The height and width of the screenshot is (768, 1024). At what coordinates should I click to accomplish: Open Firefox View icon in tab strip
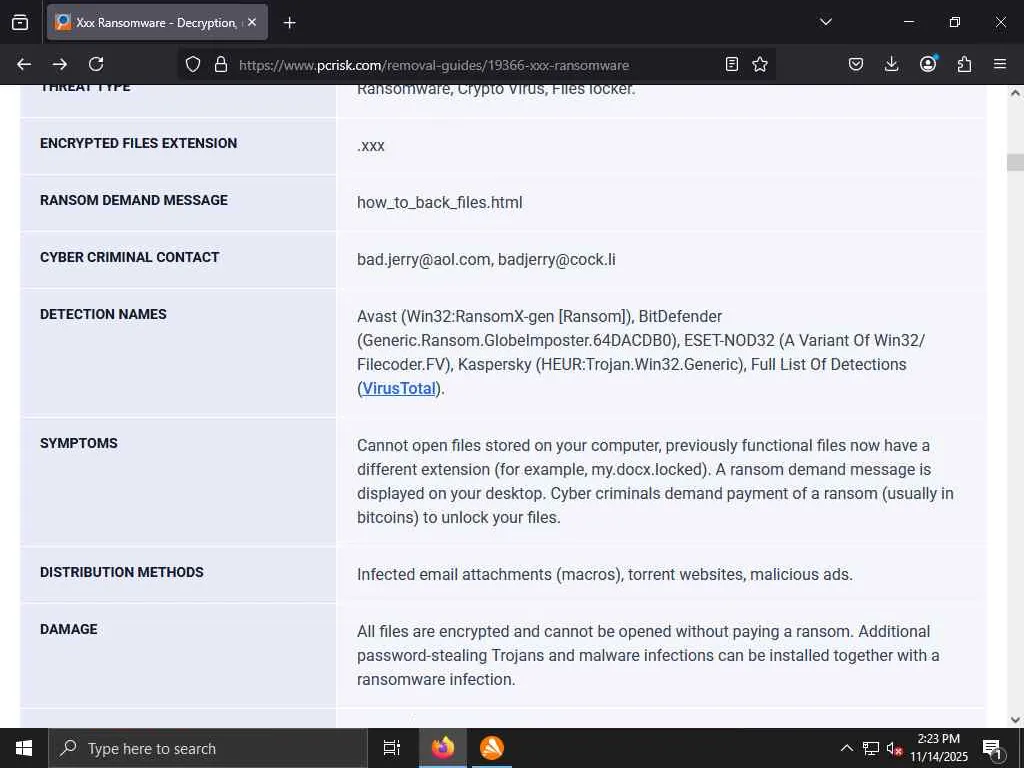(20, 22)
